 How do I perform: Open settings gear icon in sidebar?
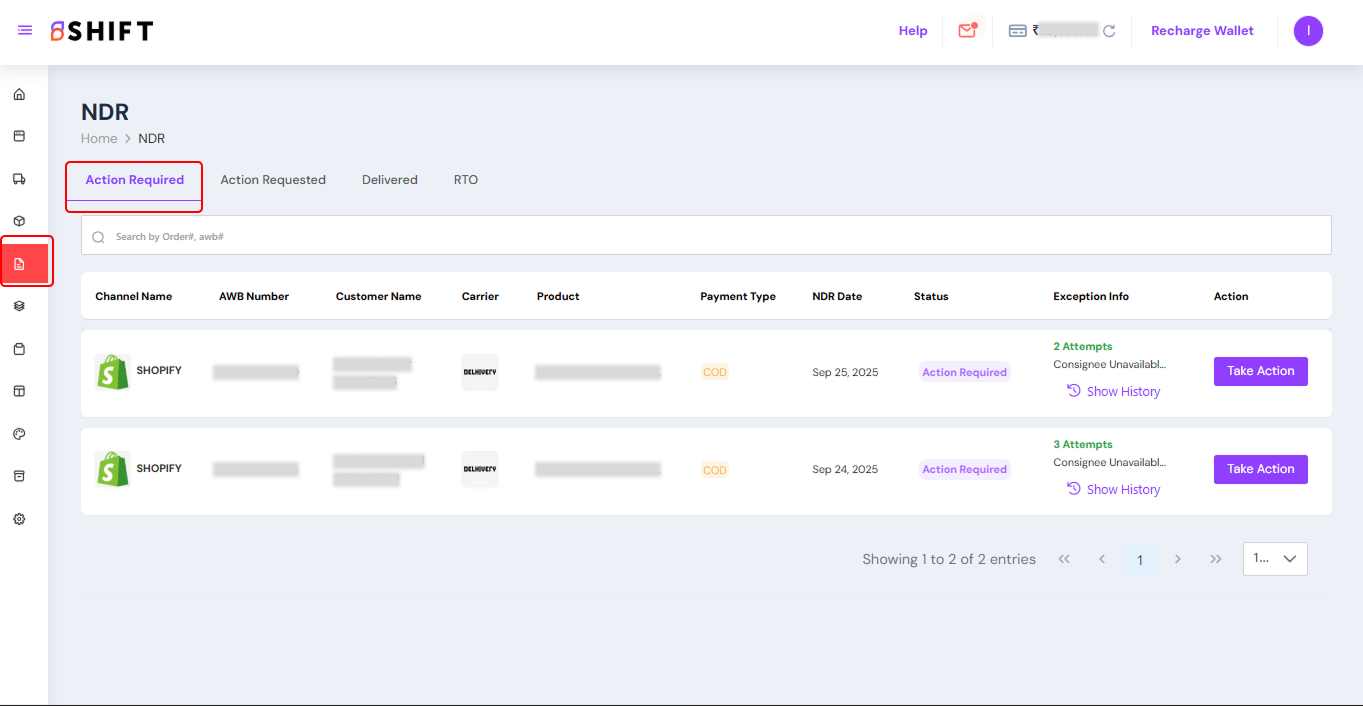click(x=19, y=519)
